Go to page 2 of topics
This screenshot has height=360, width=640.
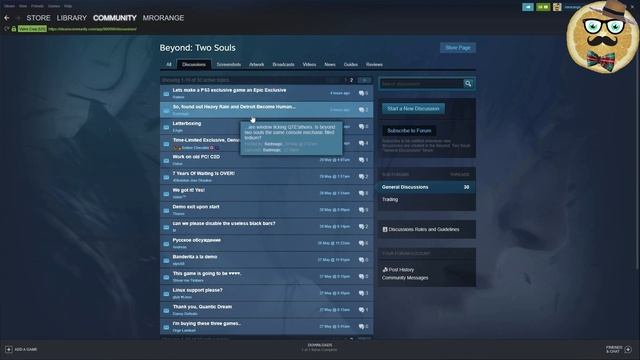point(351,80)
